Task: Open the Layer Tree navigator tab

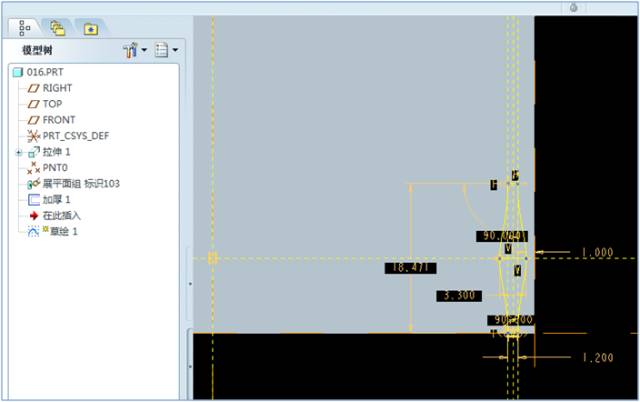Action: coord(58,28)
